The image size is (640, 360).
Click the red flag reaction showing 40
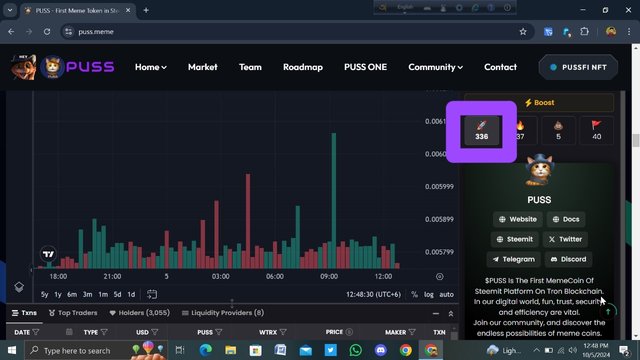[596, 131]
